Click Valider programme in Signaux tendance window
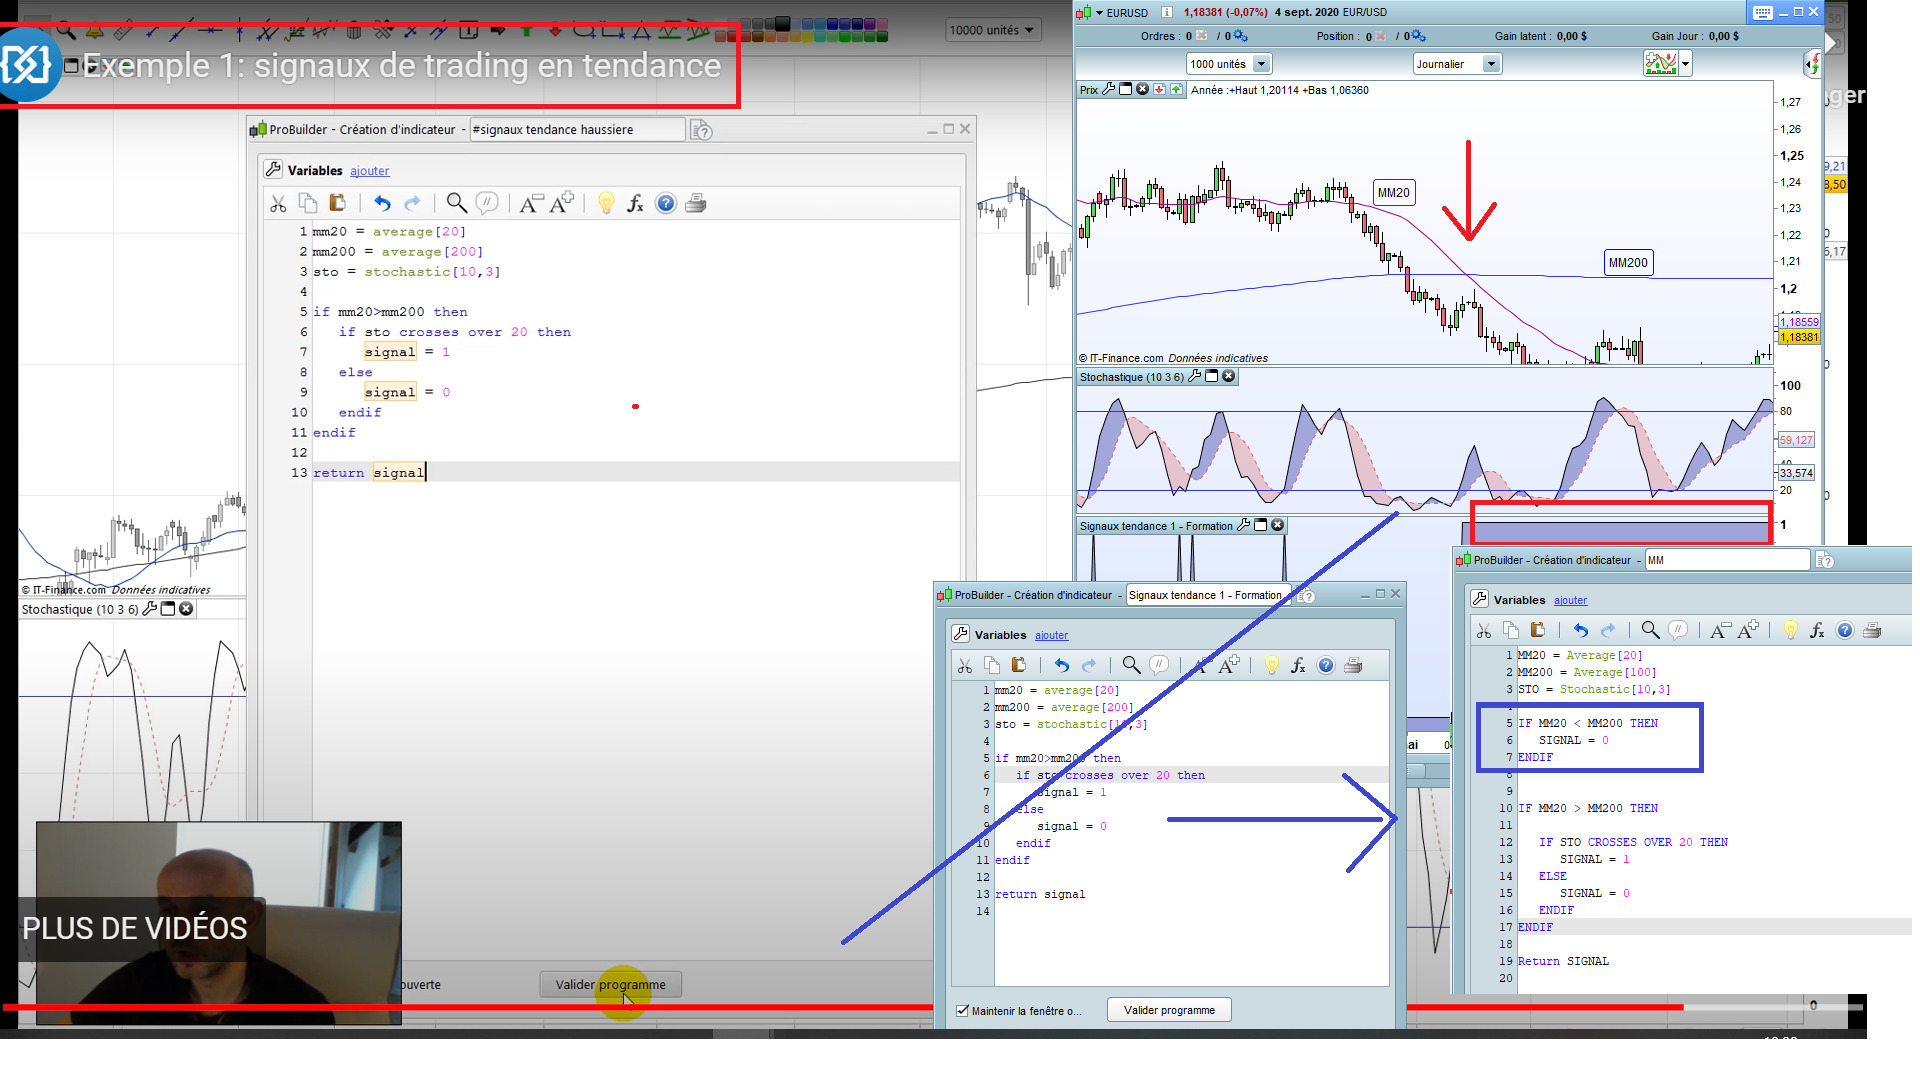 1169,1010
